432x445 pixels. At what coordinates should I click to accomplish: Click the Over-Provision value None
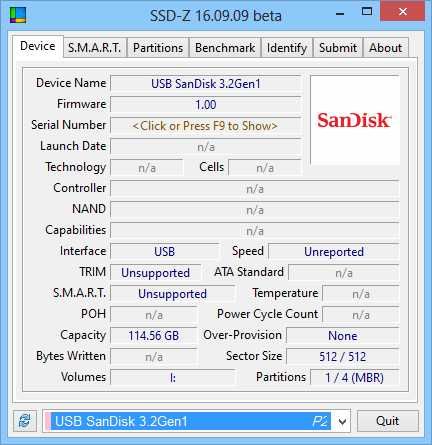coord(343,336)
